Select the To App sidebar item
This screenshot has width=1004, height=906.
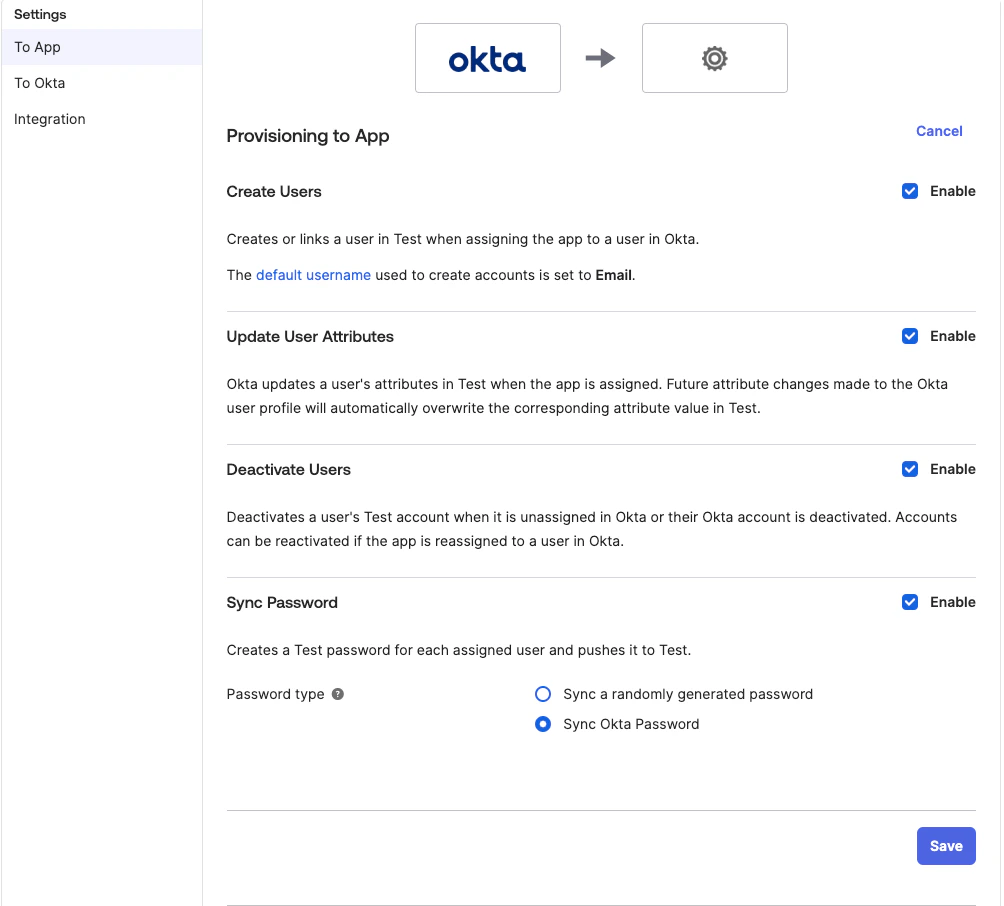pyautogui.click(x=37, y=46)
